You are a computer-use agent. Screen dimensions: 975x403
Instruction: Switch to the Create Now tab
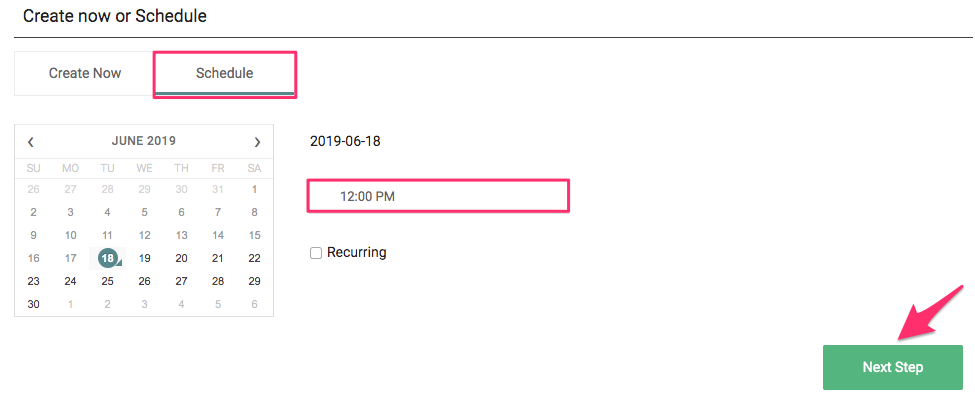[x=85, y=73]
